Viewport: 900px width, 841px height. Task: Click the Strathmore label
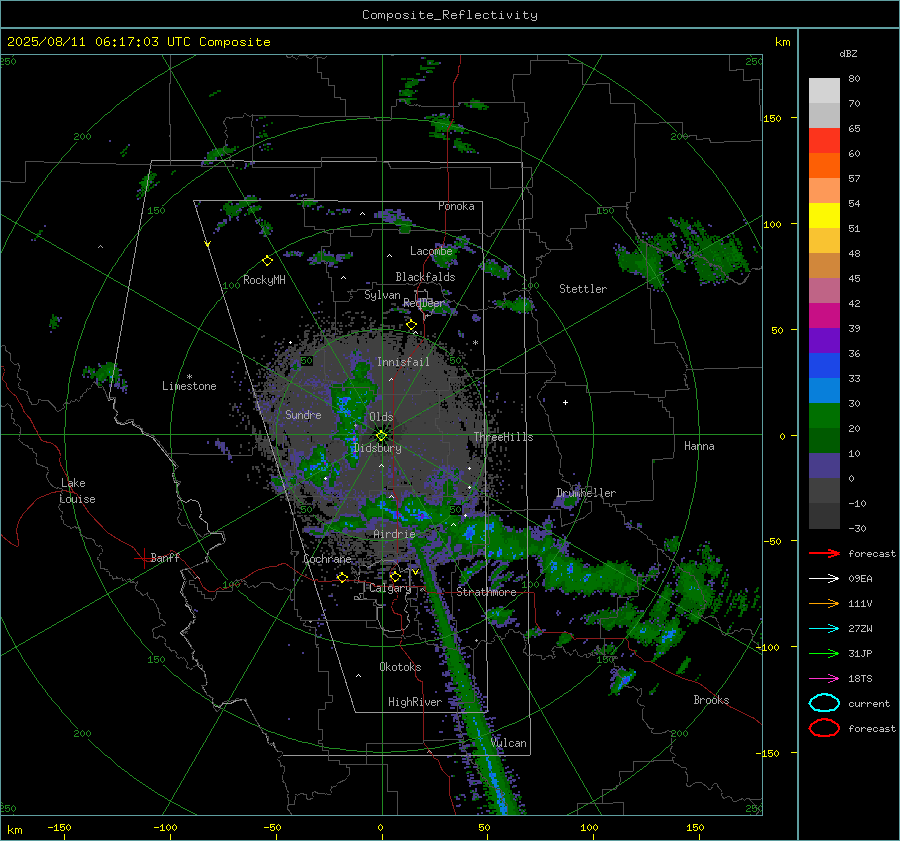486,592
